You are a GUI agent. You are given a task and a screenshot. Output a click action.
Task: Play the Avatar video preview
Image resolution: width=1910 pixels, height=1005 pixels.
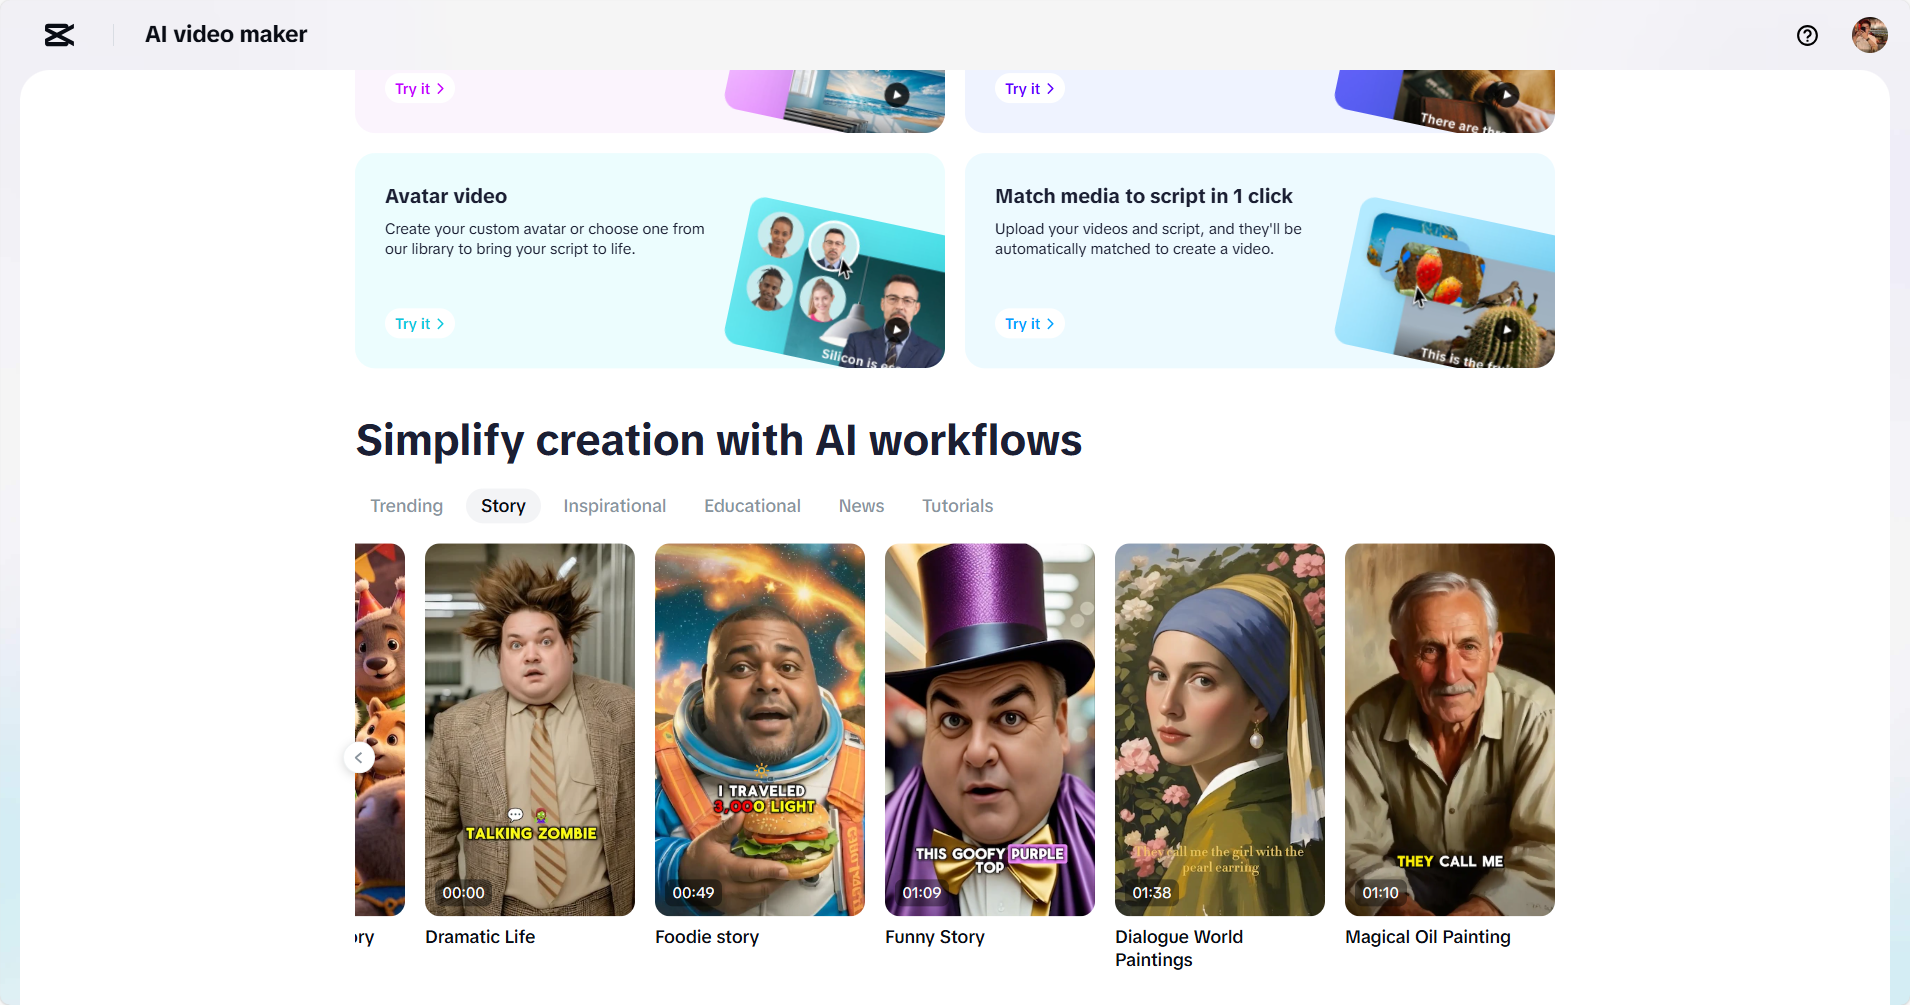[x=897, y=329]
